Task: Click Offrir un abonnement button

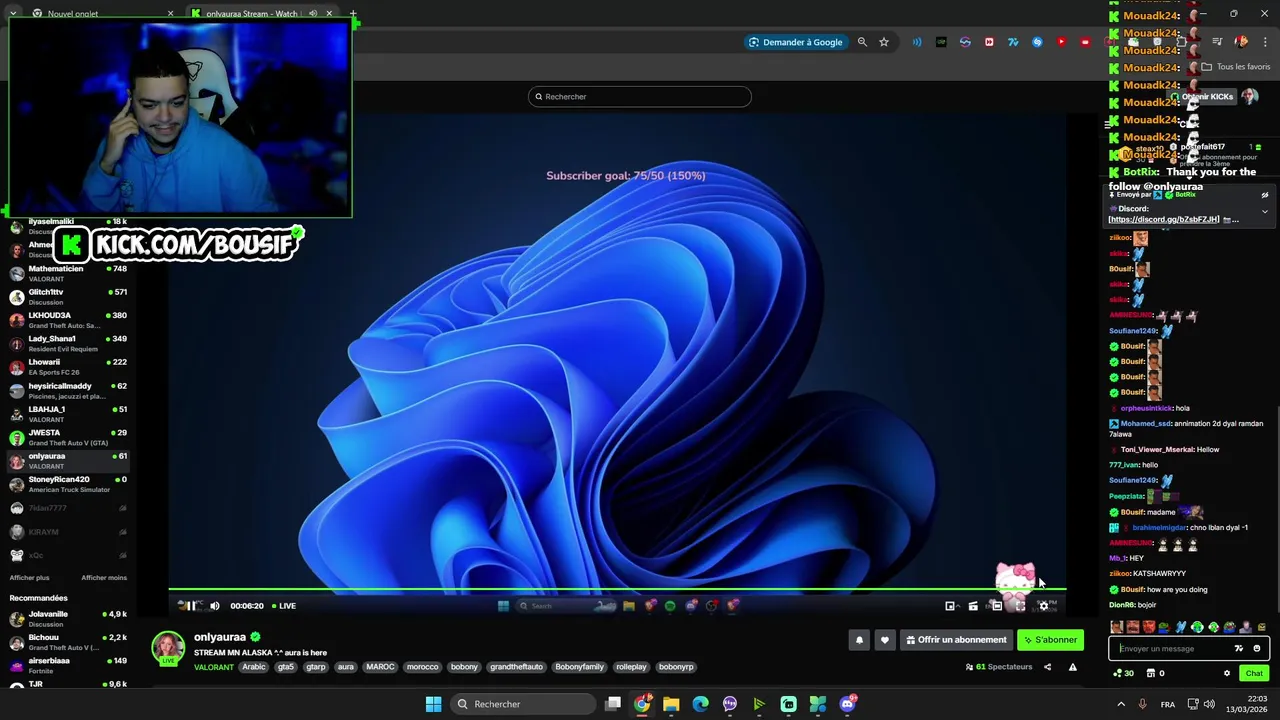Action: click(x=956, y=640)
